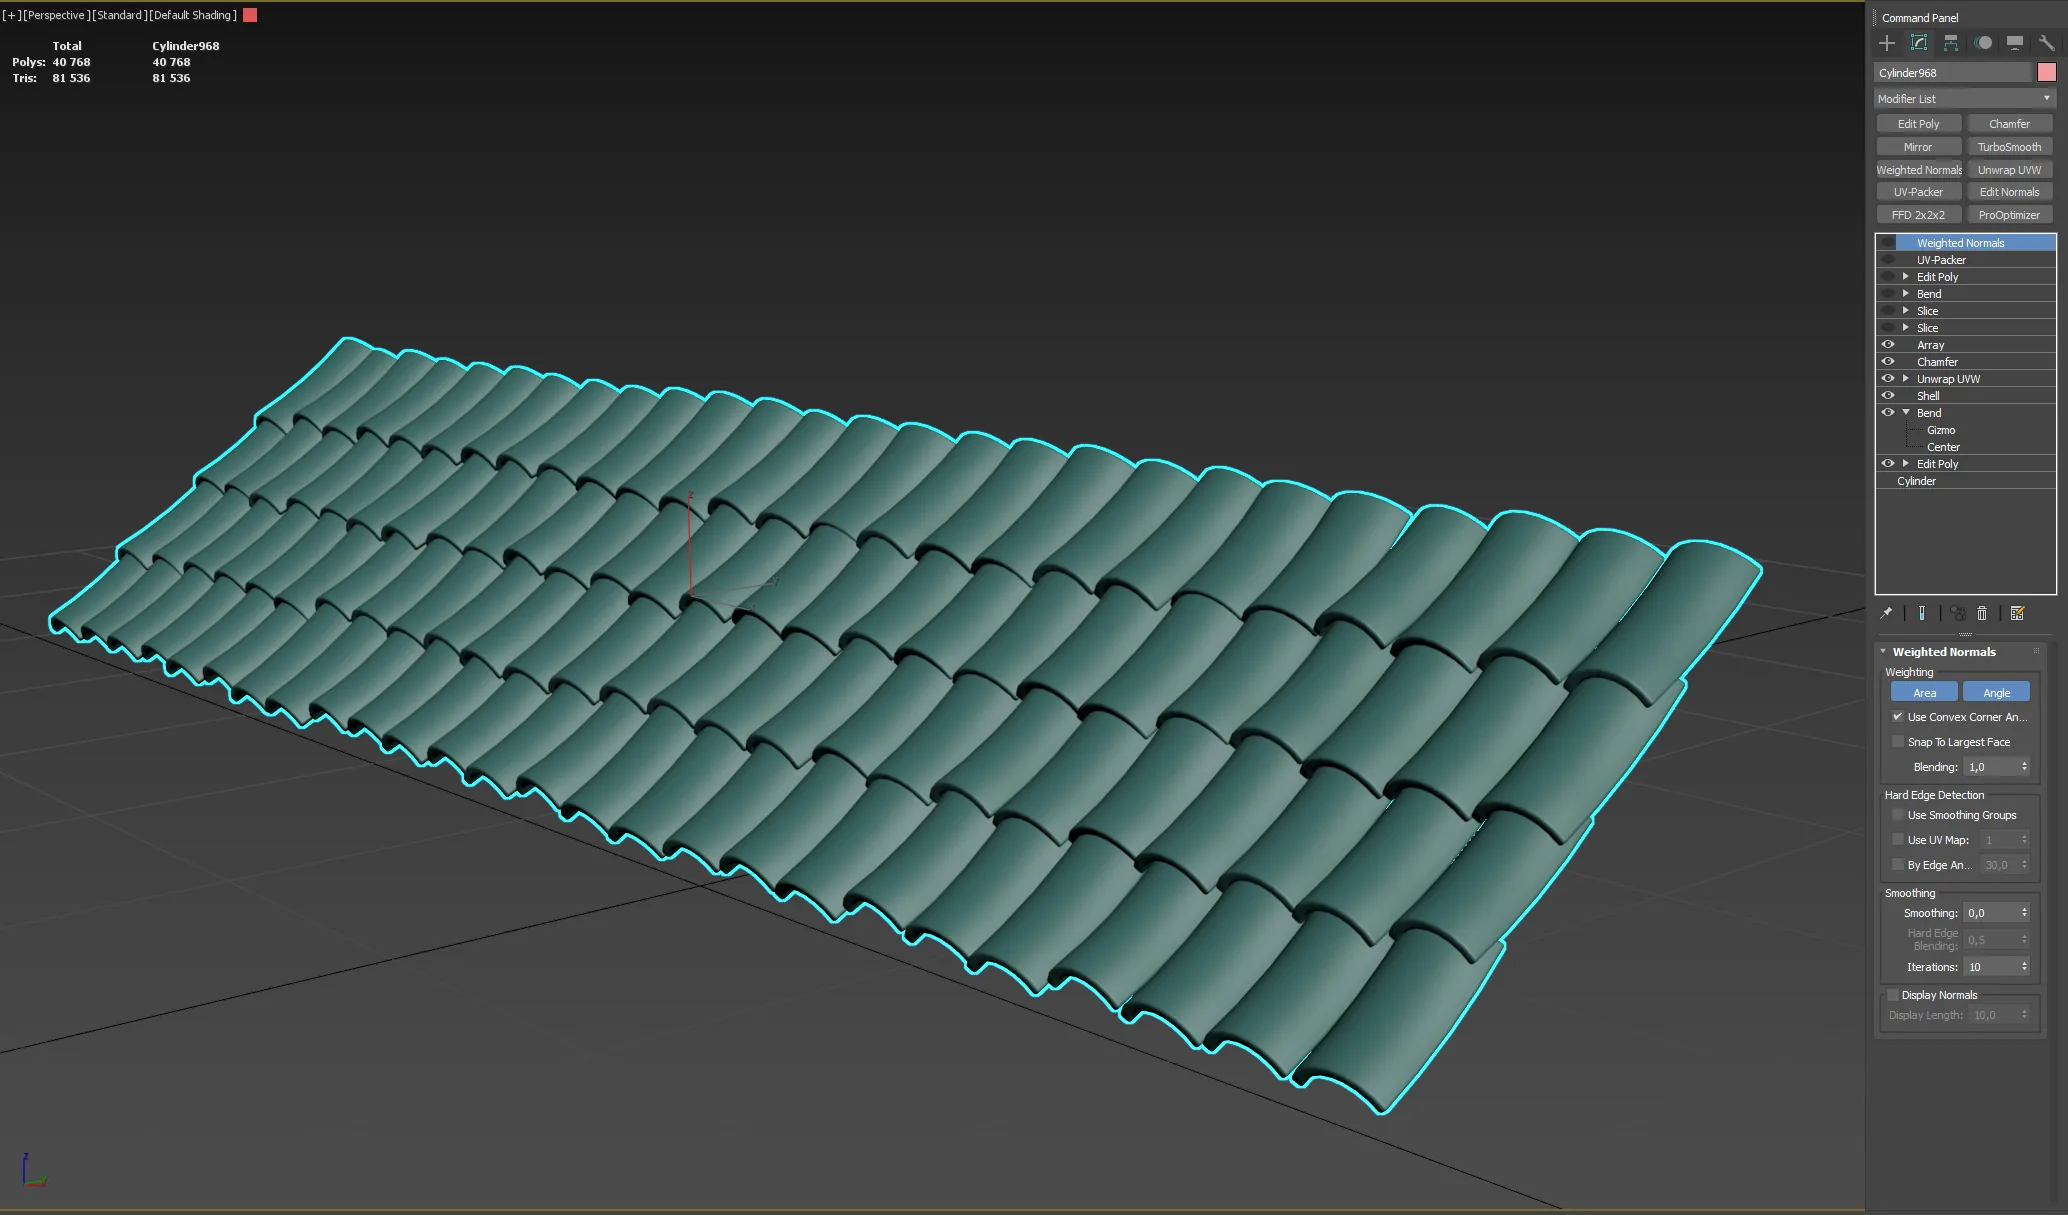
Task: Check the Display Normals option
Action: pos(1892,995)
